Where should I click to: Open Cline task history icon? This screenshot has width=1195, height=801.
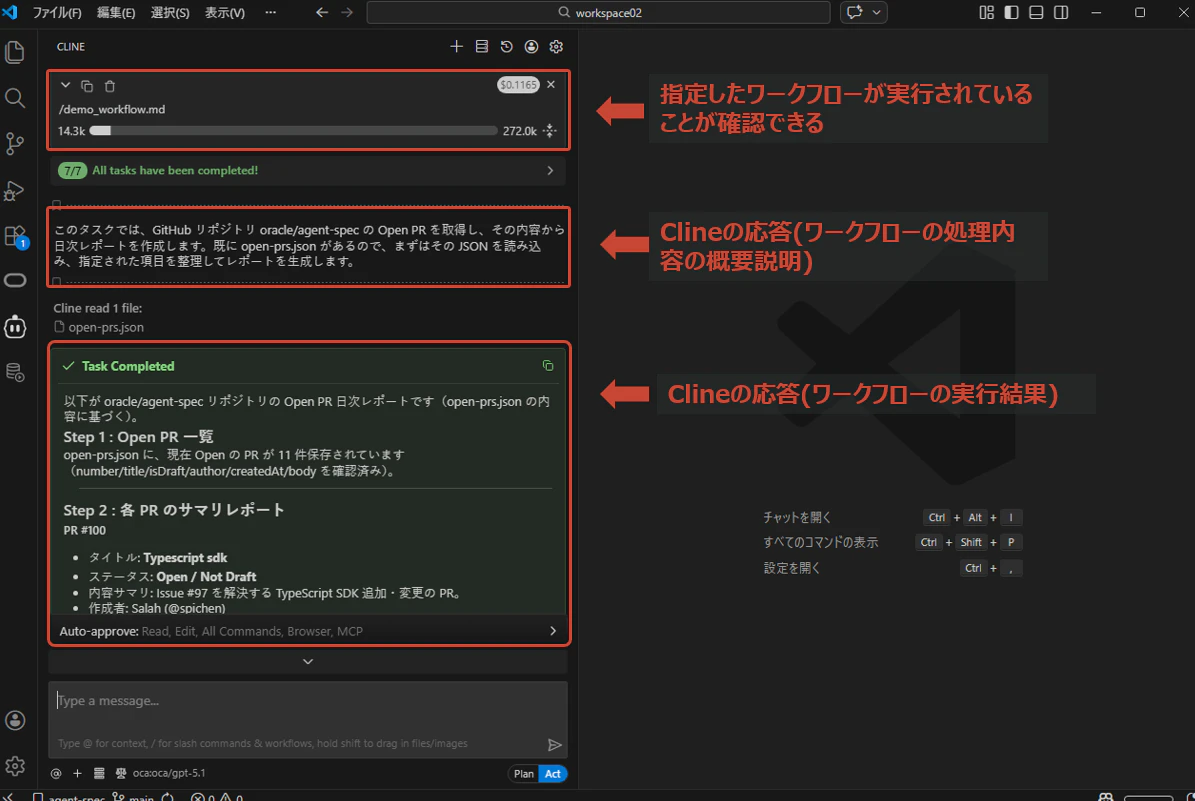click(506, 46)
